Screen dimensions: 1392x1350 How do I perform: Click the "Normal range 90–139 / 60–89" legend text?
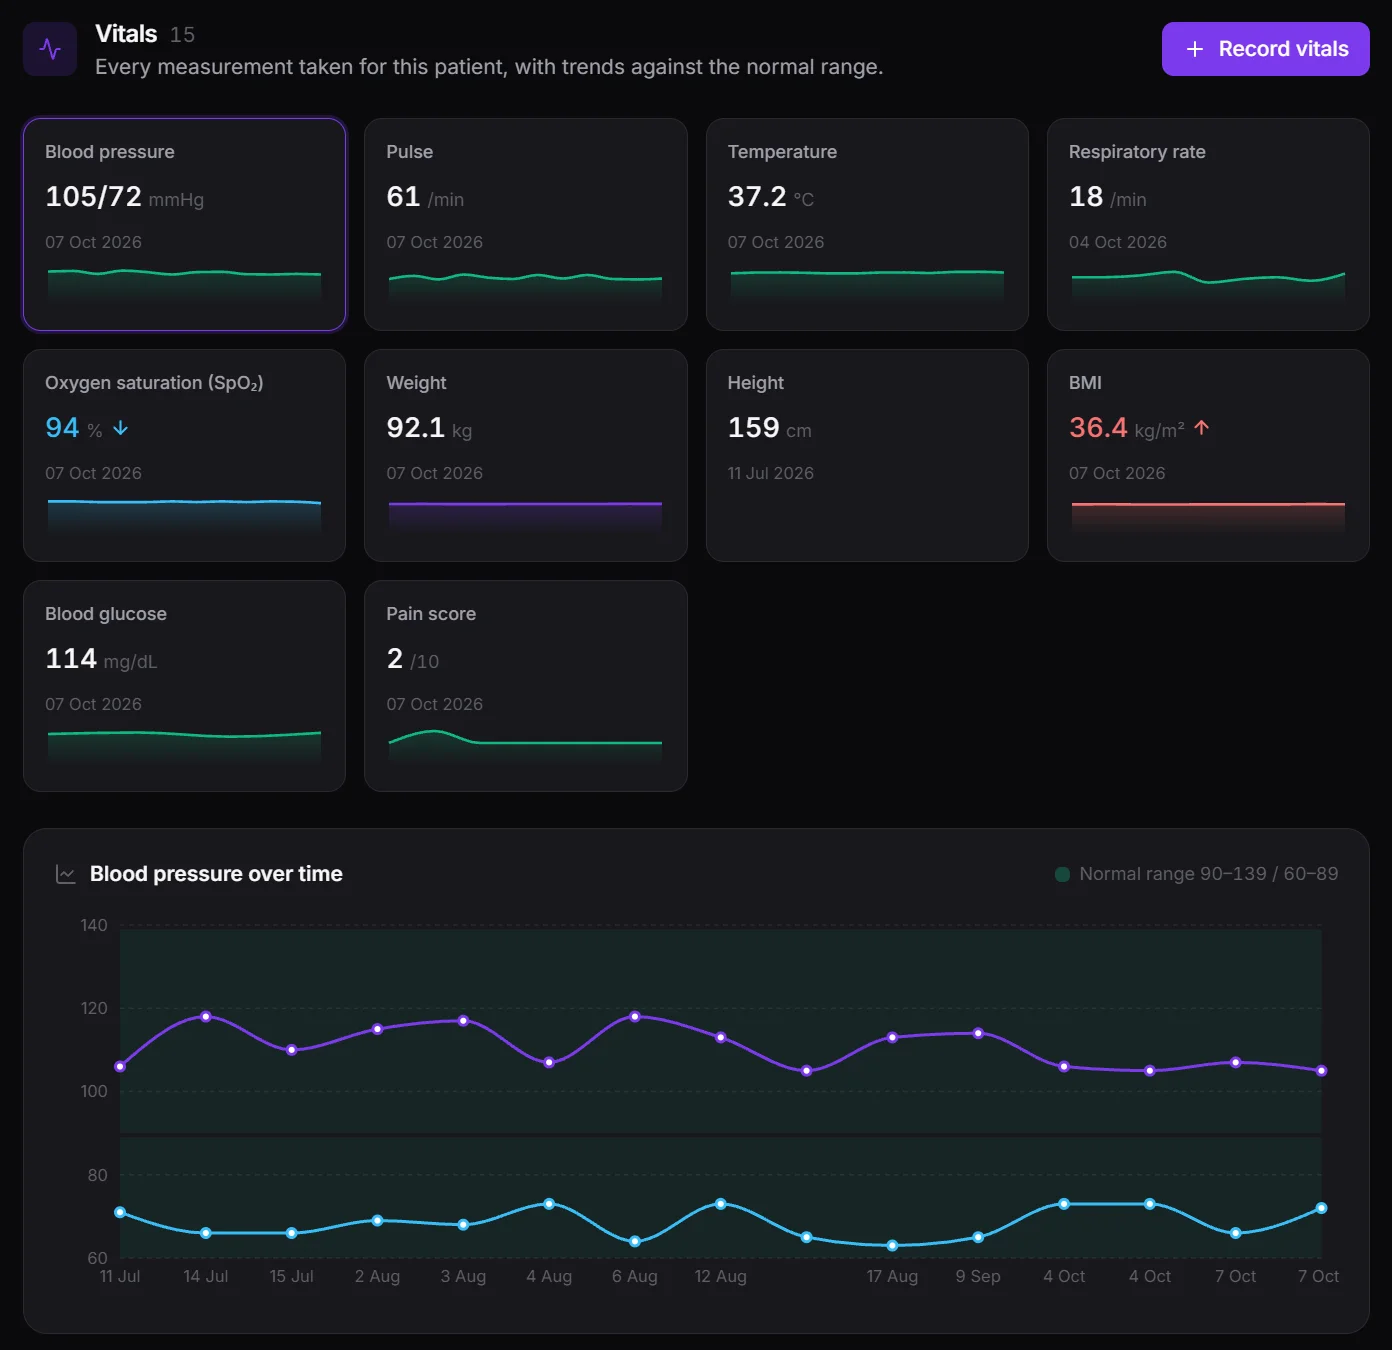click(1209, 874)
